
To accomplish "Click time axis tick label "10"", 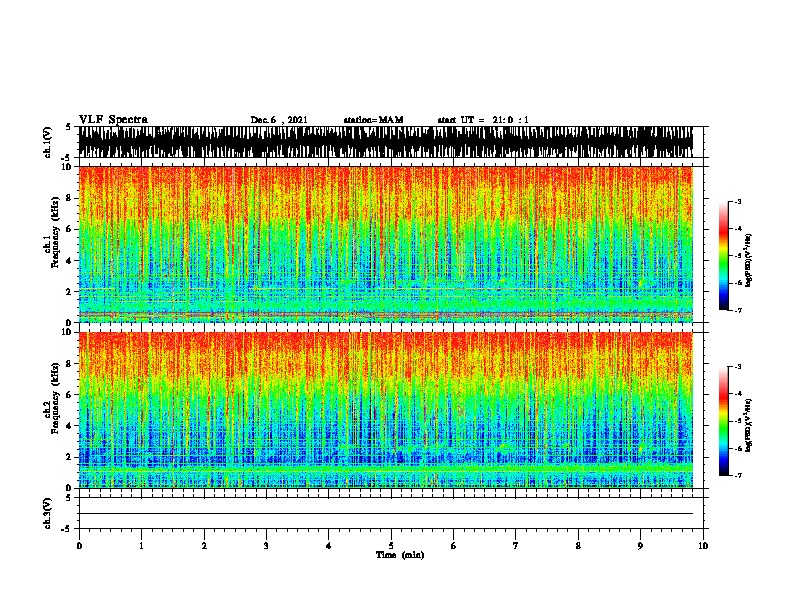I will [x=703, y=546].
